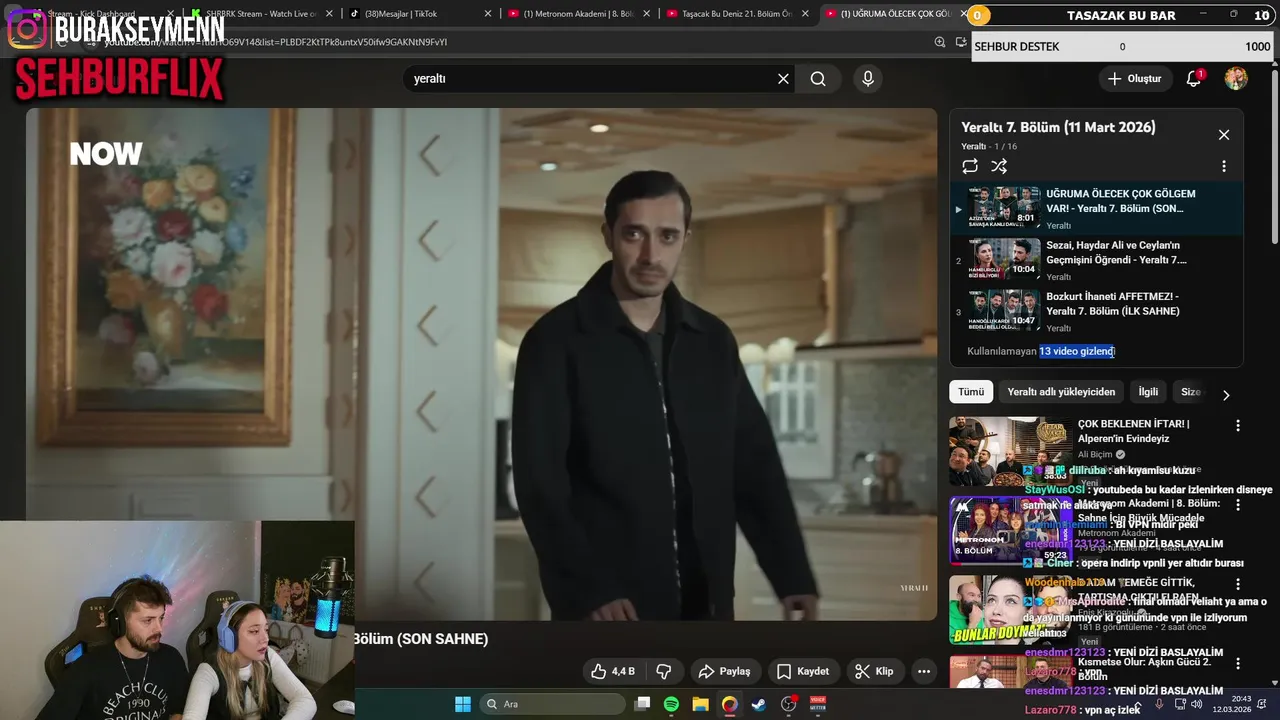1280x720 pixels.
Task: Clear the search text 'yeraltı'
Action: [x=783, y=79]
